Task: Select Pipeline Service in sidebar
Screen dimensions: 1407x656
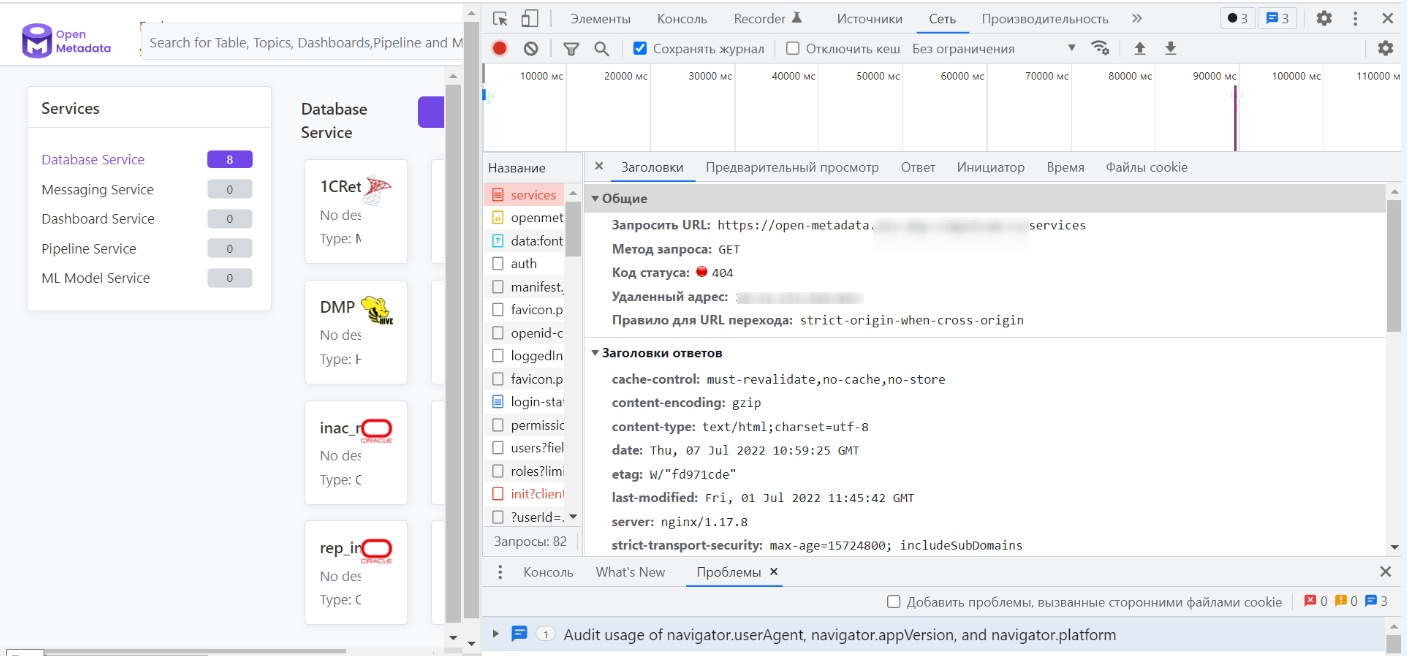Action: (x=89, y=248)
